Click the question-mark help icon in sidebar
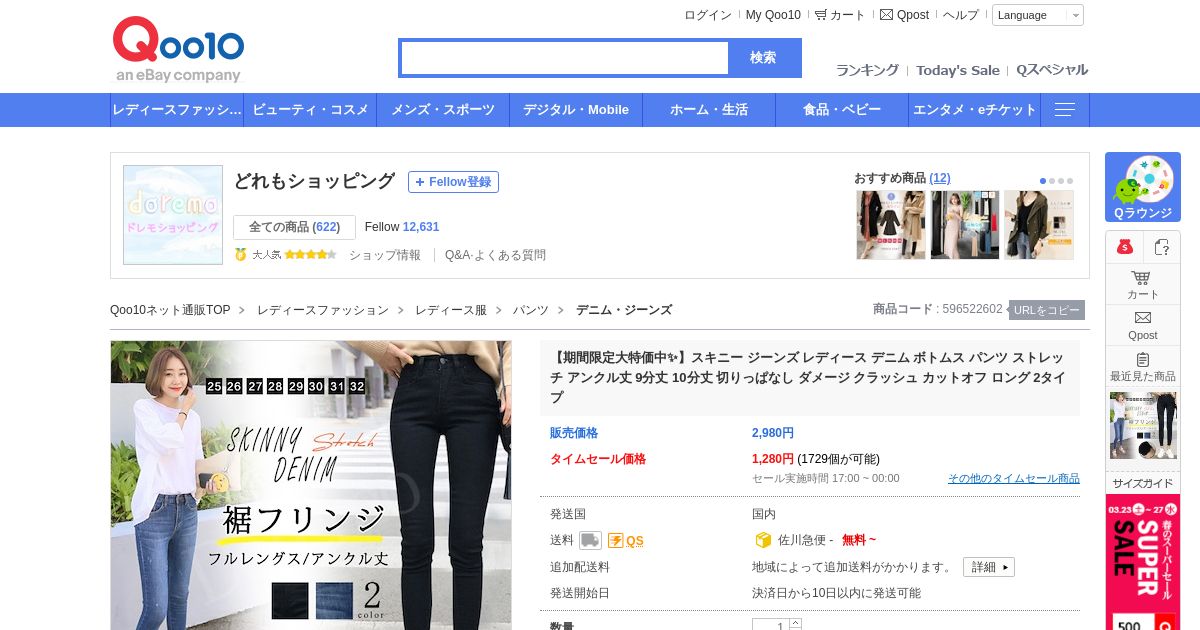This screenshot has width=1200, height=630. click(1162, 247)
